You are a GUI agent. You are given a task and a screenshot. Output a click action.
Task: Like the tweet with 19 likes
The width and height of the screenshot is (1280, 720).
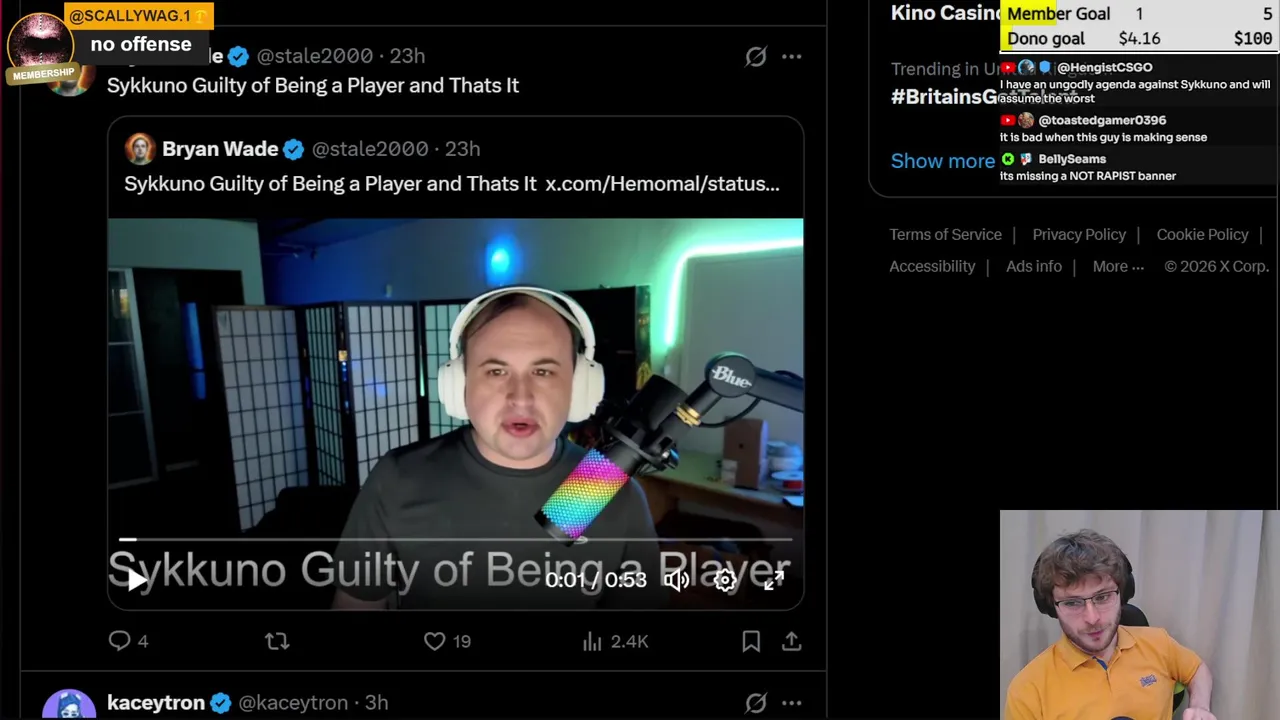pyautogui.click(x=447, y=641)
